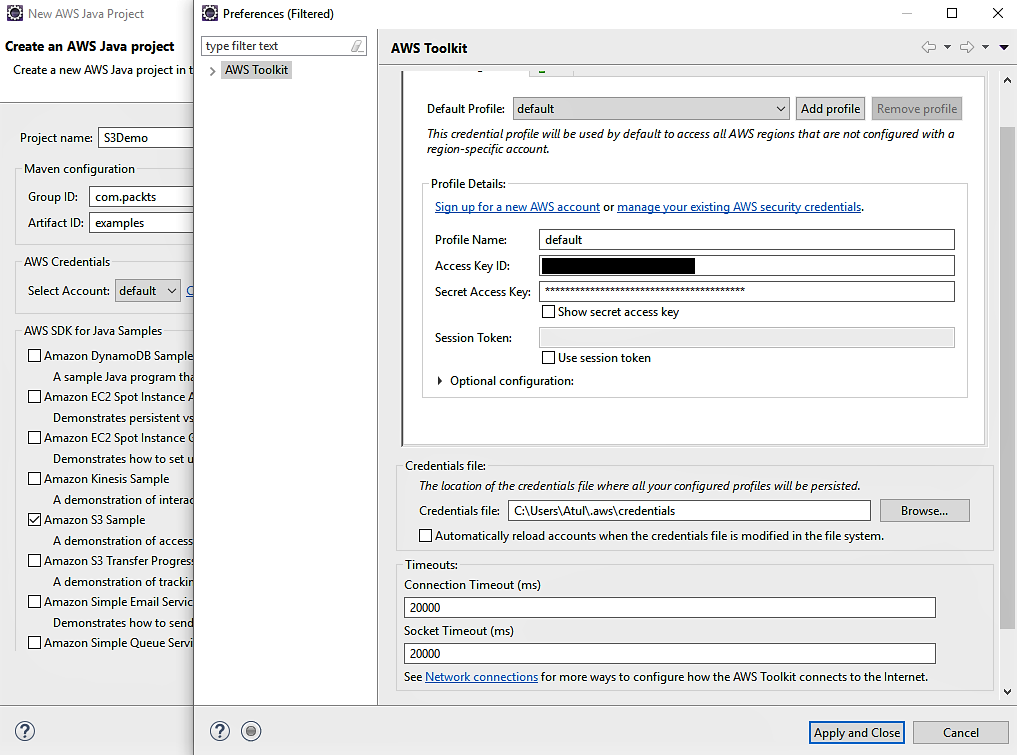Viewport: 1017px width, 755px height.
Task: Click the Access Key ID field
Action: tap(747, 266)
